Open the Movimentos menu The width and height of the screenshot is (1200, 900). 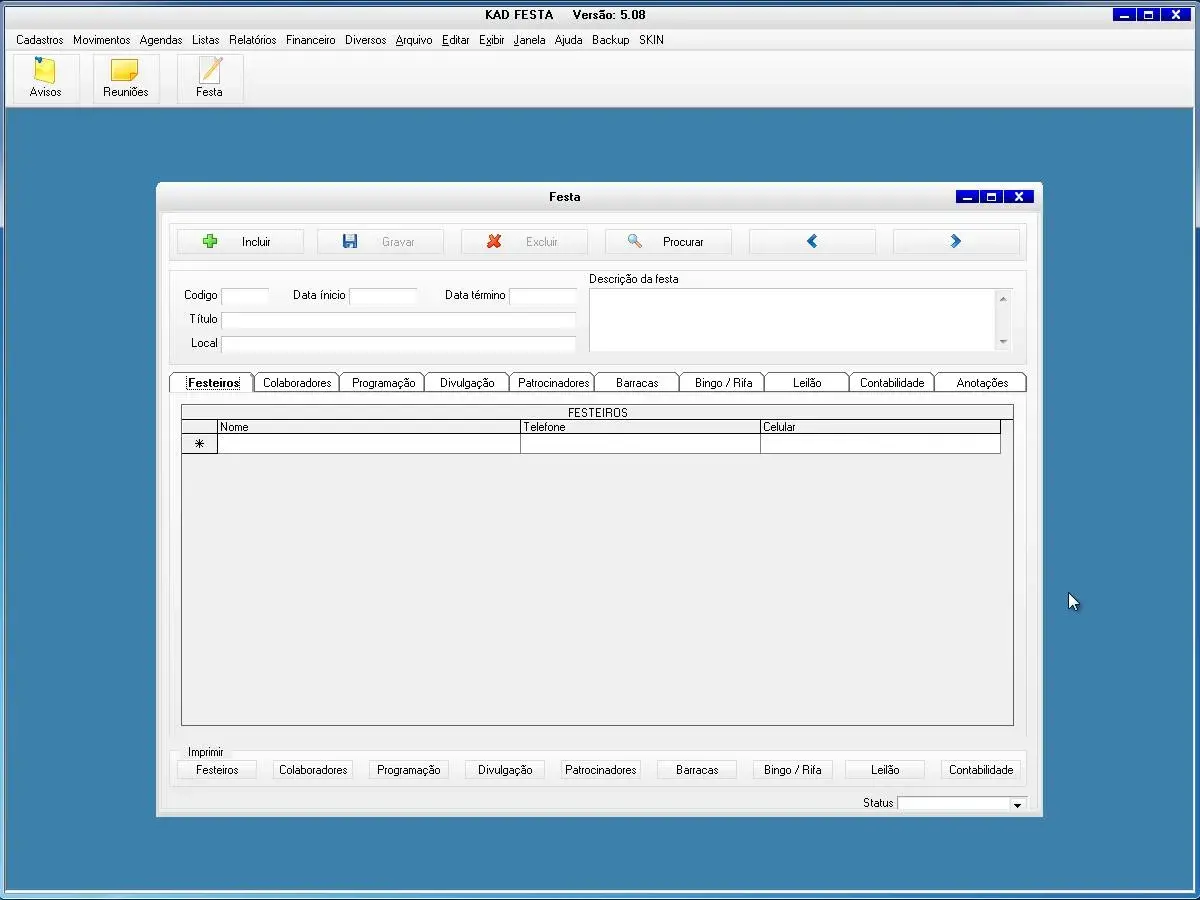coord(102,40)
